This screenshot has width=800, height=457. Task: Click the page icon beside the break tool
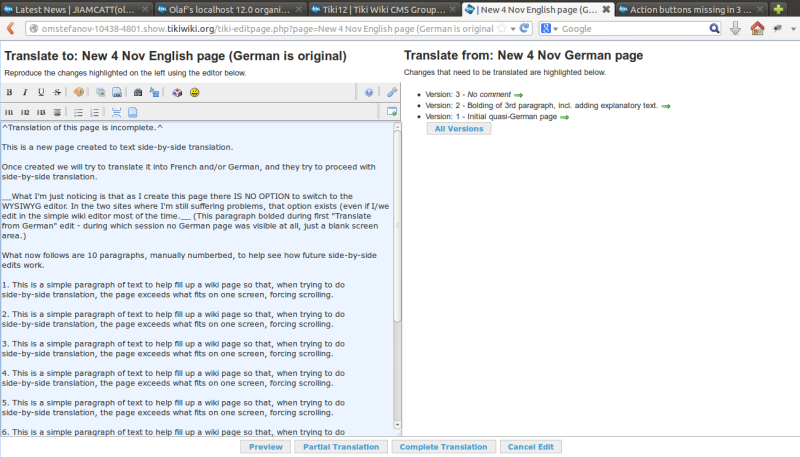pyautogui.click(x=133, y=112)
